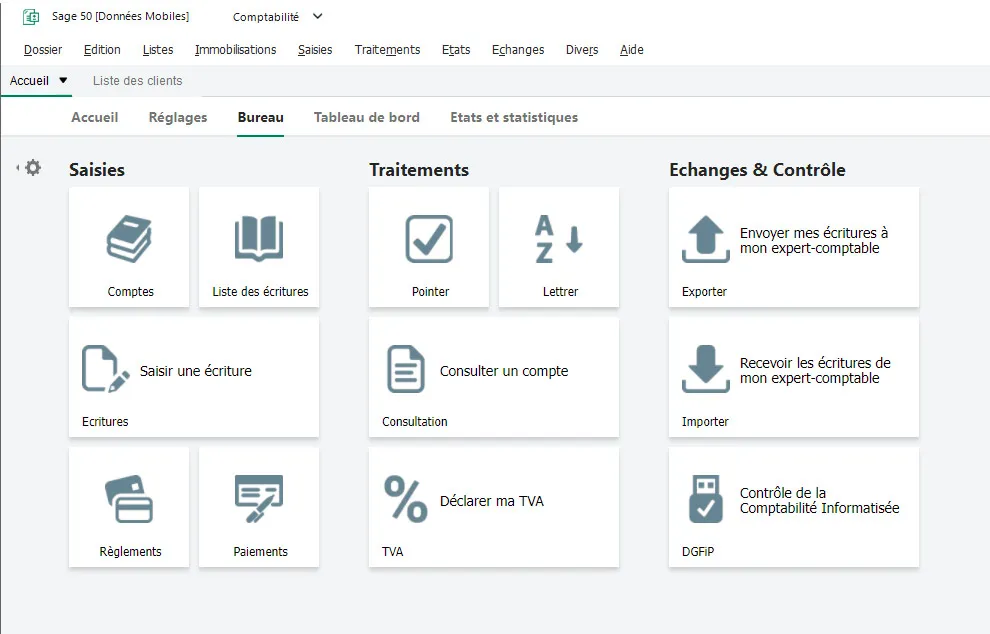Open the Lettrer A-Z sort icon
This screenshot has width=990, height=634.
(x=559, y=240)
